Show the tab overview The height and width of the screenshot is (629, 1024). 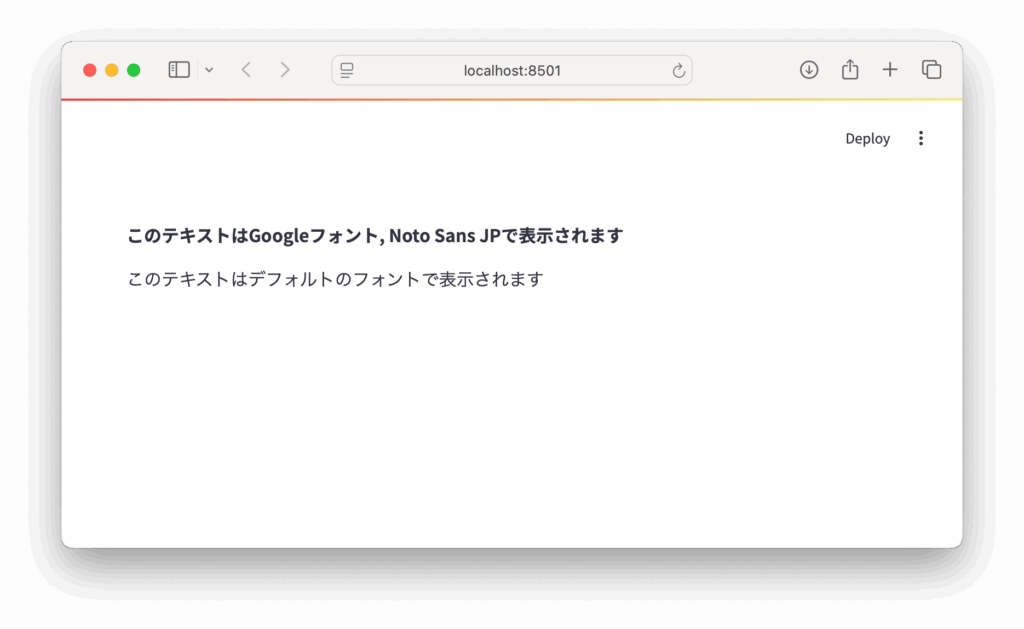click(x=931, y=70)
